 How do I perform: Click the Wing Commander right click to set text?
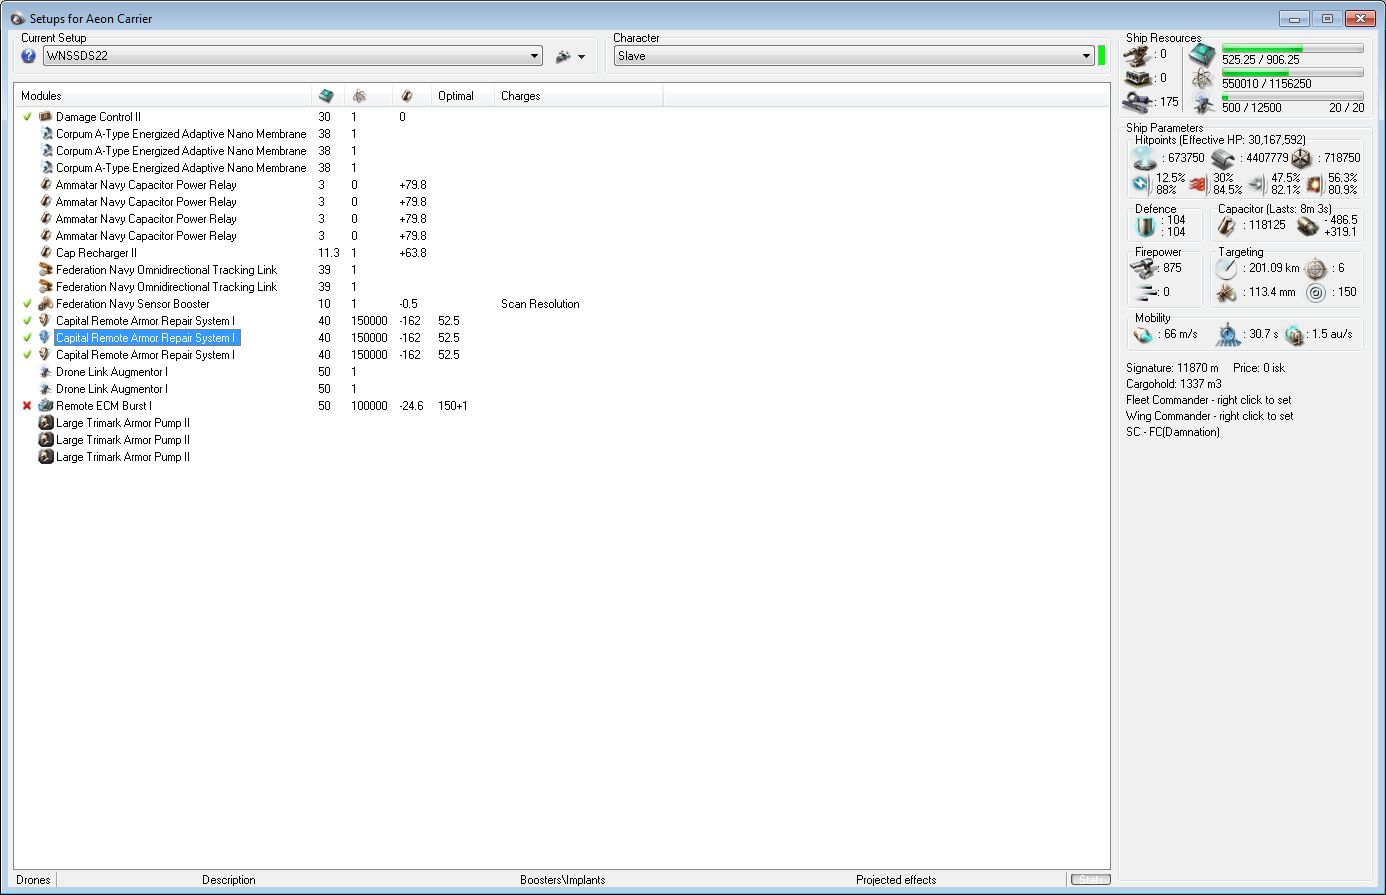1209,416
